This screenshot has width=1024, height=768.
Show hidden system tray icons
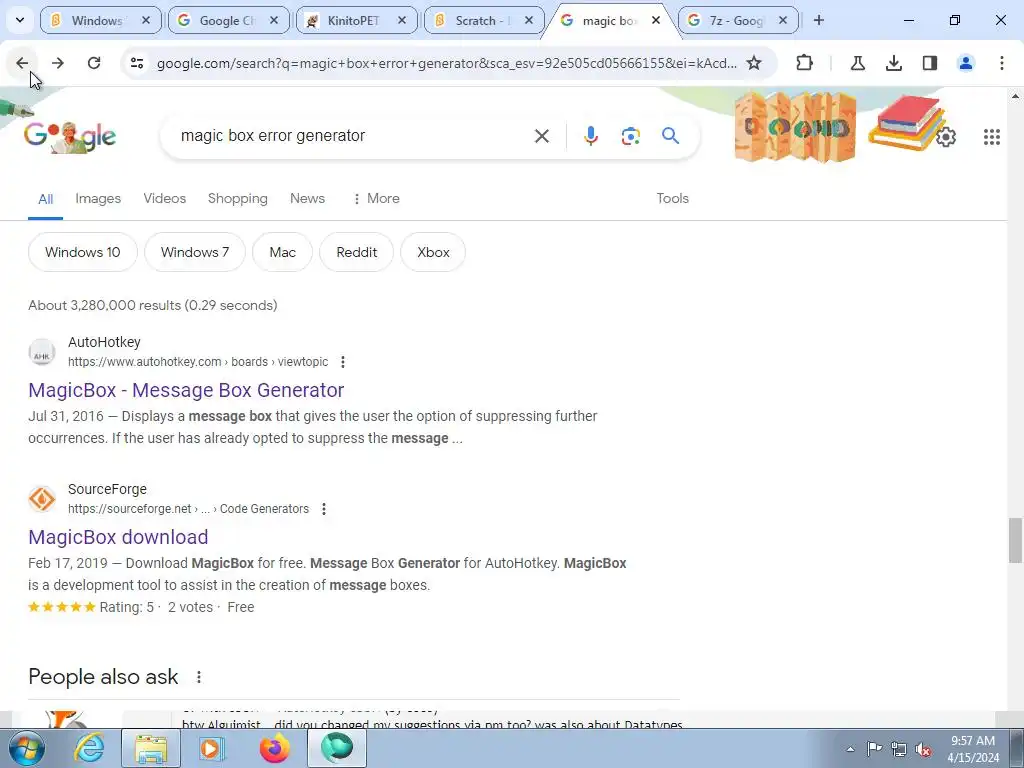(x=850, y=749)
